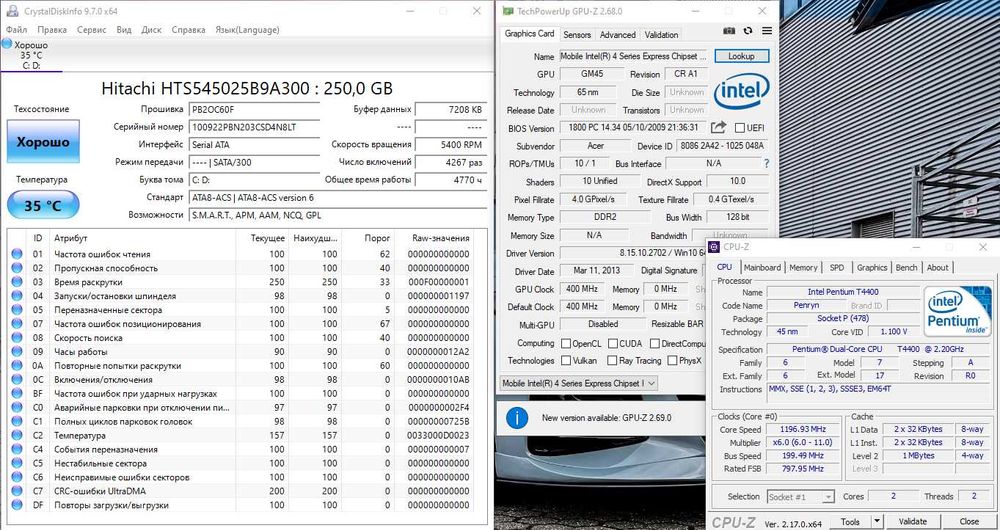Click the GPU-Z refresh icon
This screenshot has width=1000, height=530.
point(748,31)
